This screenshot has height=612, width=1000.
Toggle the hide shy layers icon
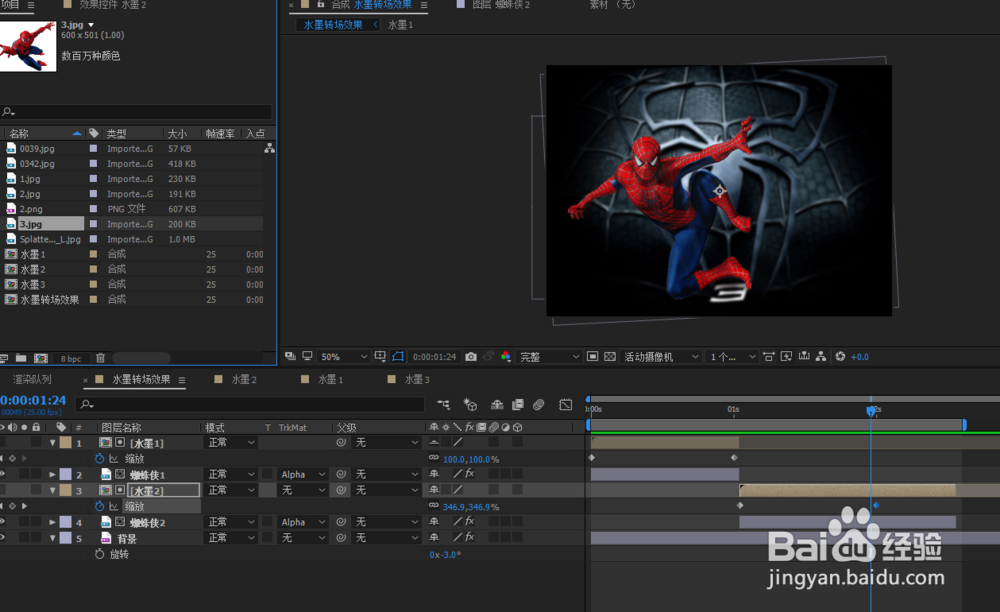coord(497,404)
